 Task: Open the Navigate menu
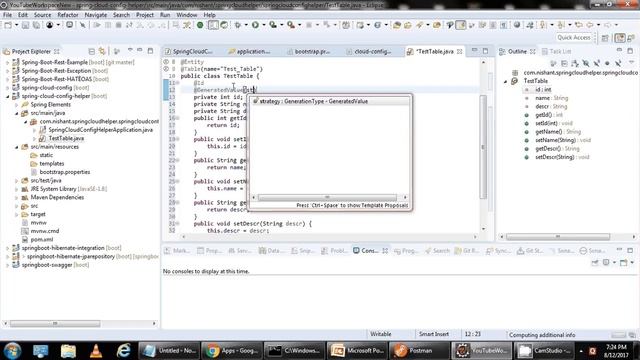click(x=96, y=15)
